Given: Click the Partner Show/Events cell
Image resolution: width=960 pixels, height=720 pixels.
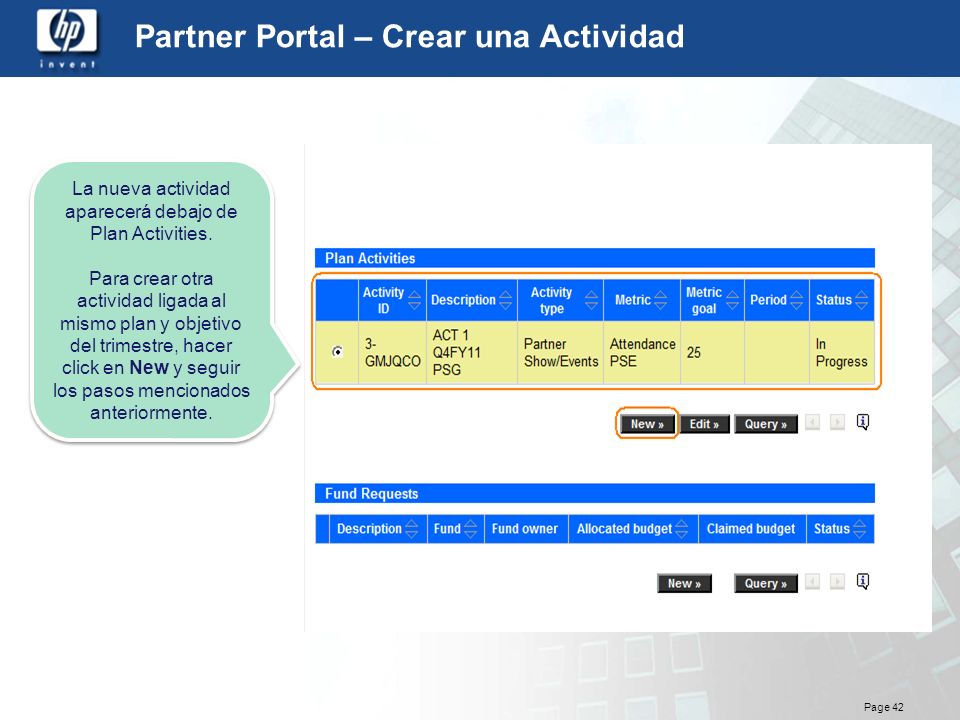Looking at the screenshot, I should [x=561, y=353].
